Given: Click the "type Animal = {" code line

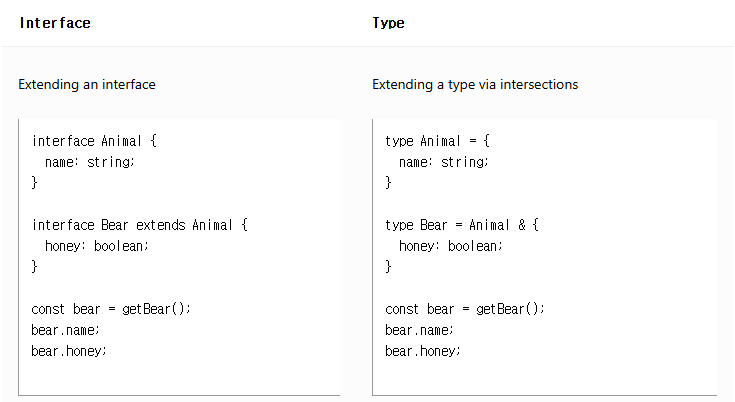Looking at the screenshot, I should [x=438, y=141].
